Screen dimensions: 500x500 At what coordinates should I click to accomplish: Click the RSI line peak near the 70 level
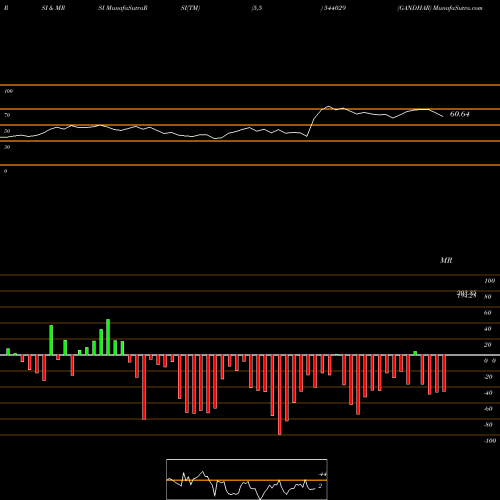coord(328,107)
